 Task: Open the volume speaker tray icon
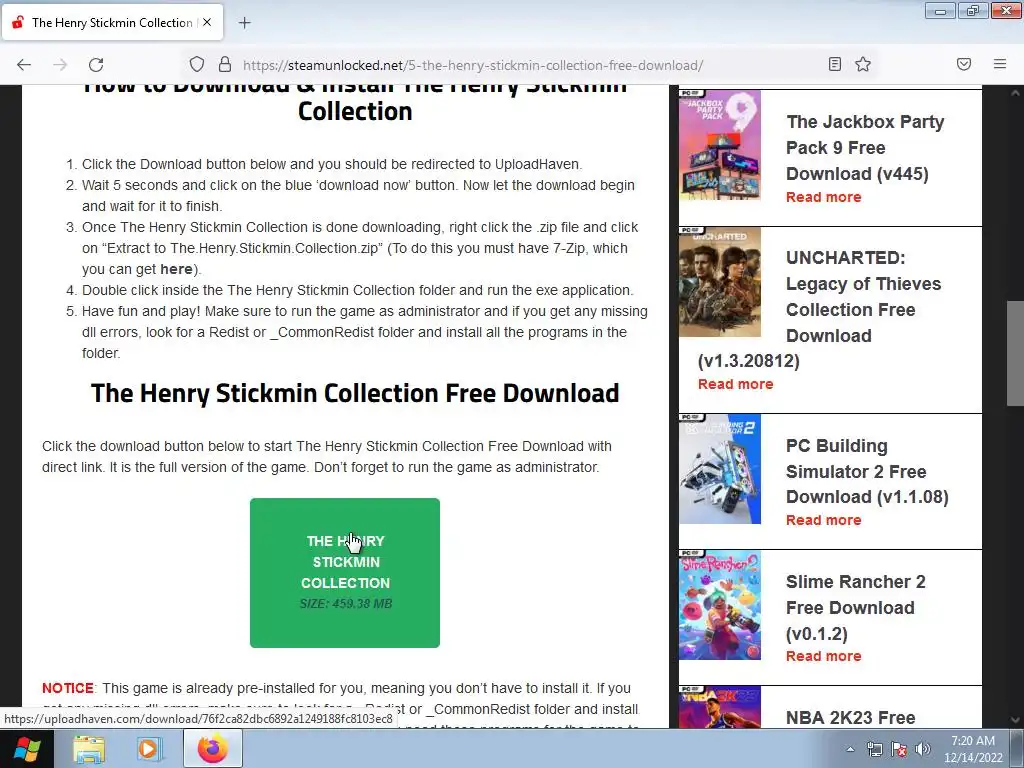coord(923,749)
